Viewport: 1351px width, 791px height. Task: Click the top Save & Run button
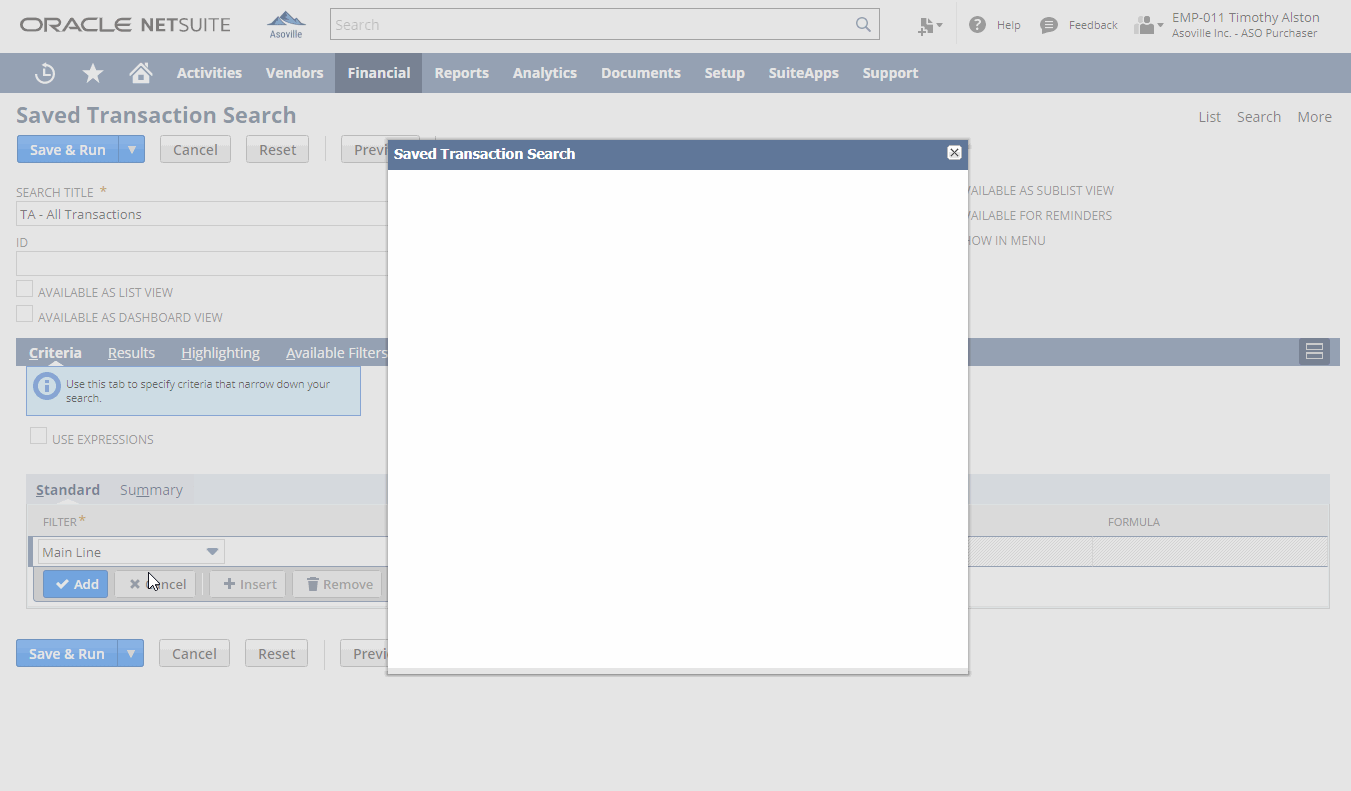68,150
